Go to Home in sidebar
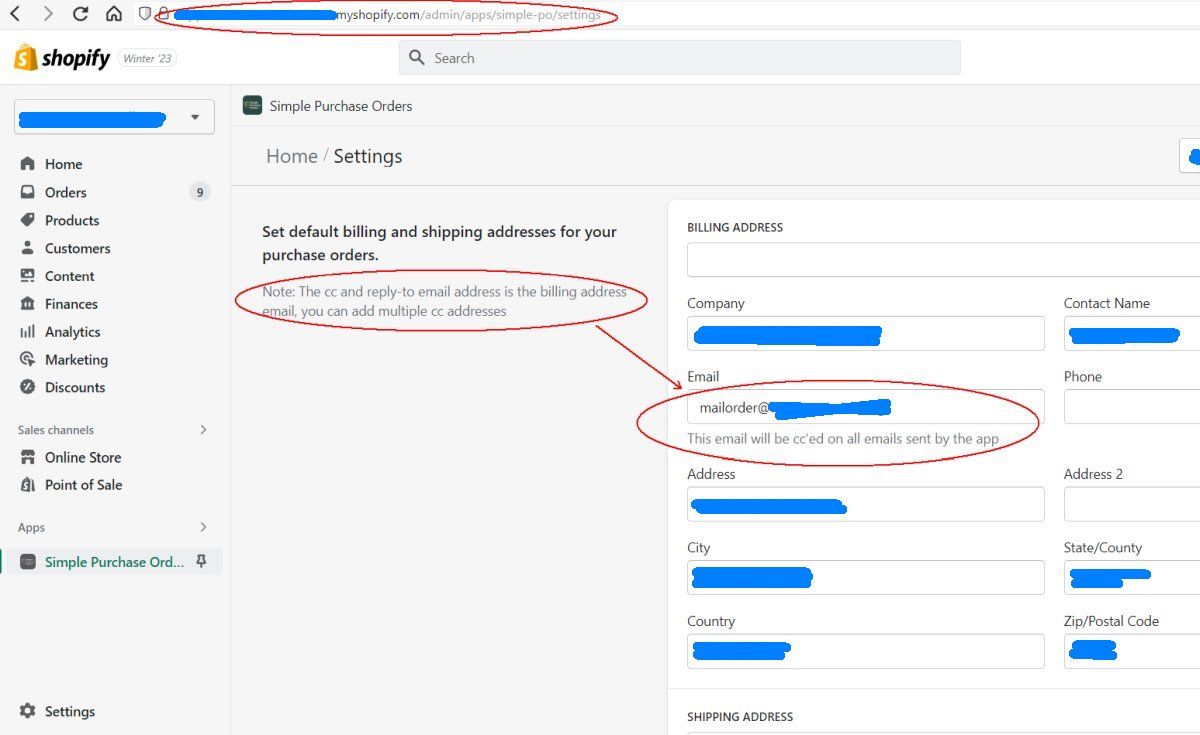Screen dimensions: 1200x735 pyautogui.click(x=63, y=164)
